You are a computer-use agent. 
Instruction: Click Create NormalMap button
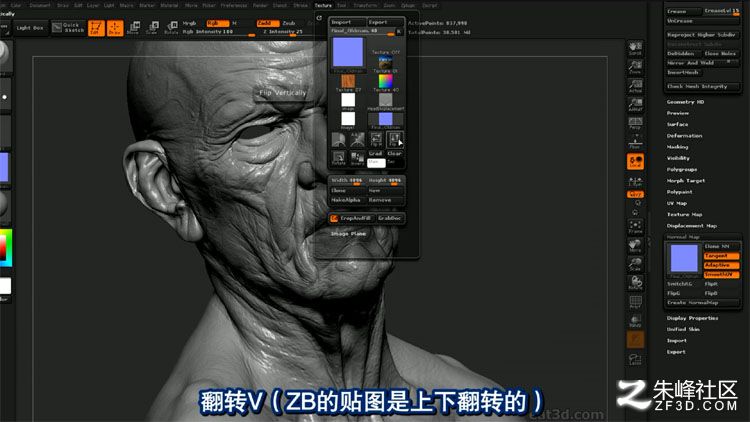(703, 303)
